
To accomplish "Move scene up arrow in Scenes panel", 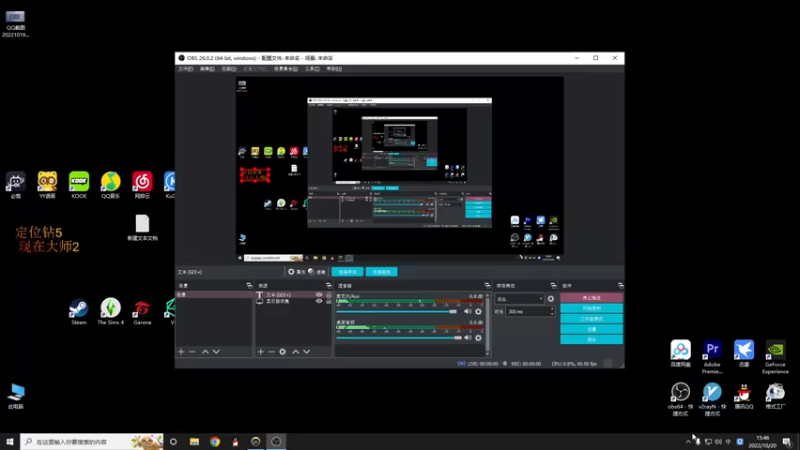I will tap(205, 352).
